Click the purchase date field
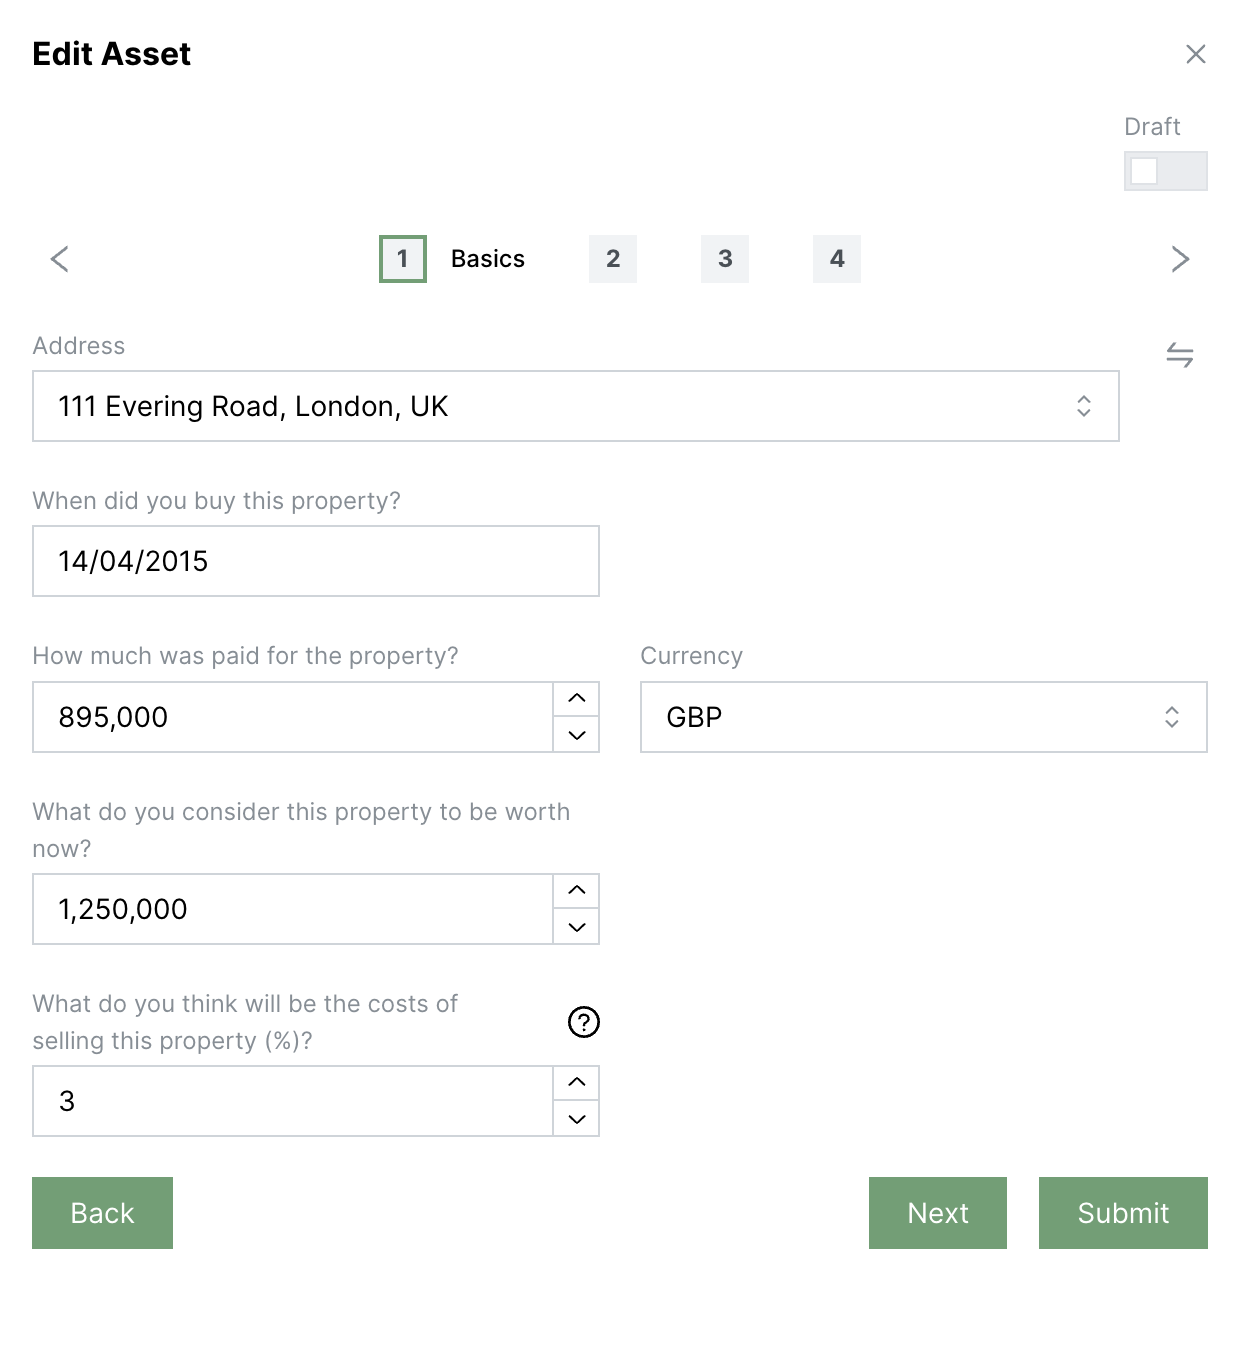Screen dimensions: 1240x1360 [315, 561]
